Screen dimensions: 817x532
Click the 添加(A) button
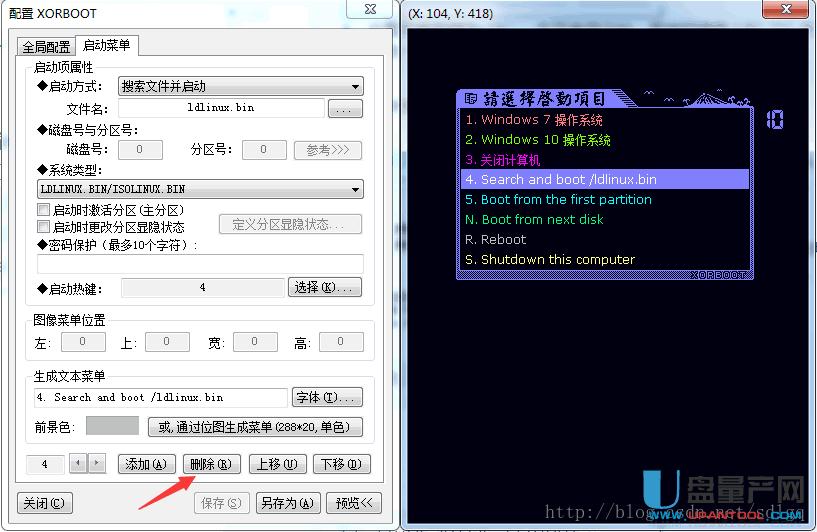(x=147, y=464)
